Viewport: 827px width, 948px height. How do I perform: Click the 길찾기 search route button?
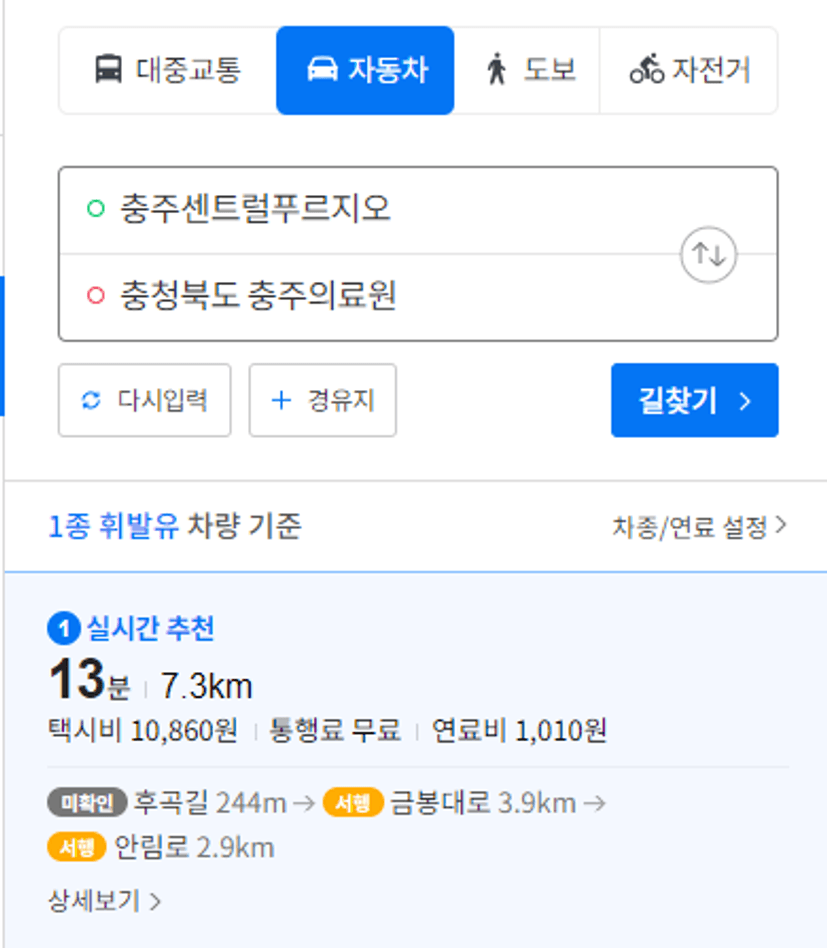pos(695,400)
